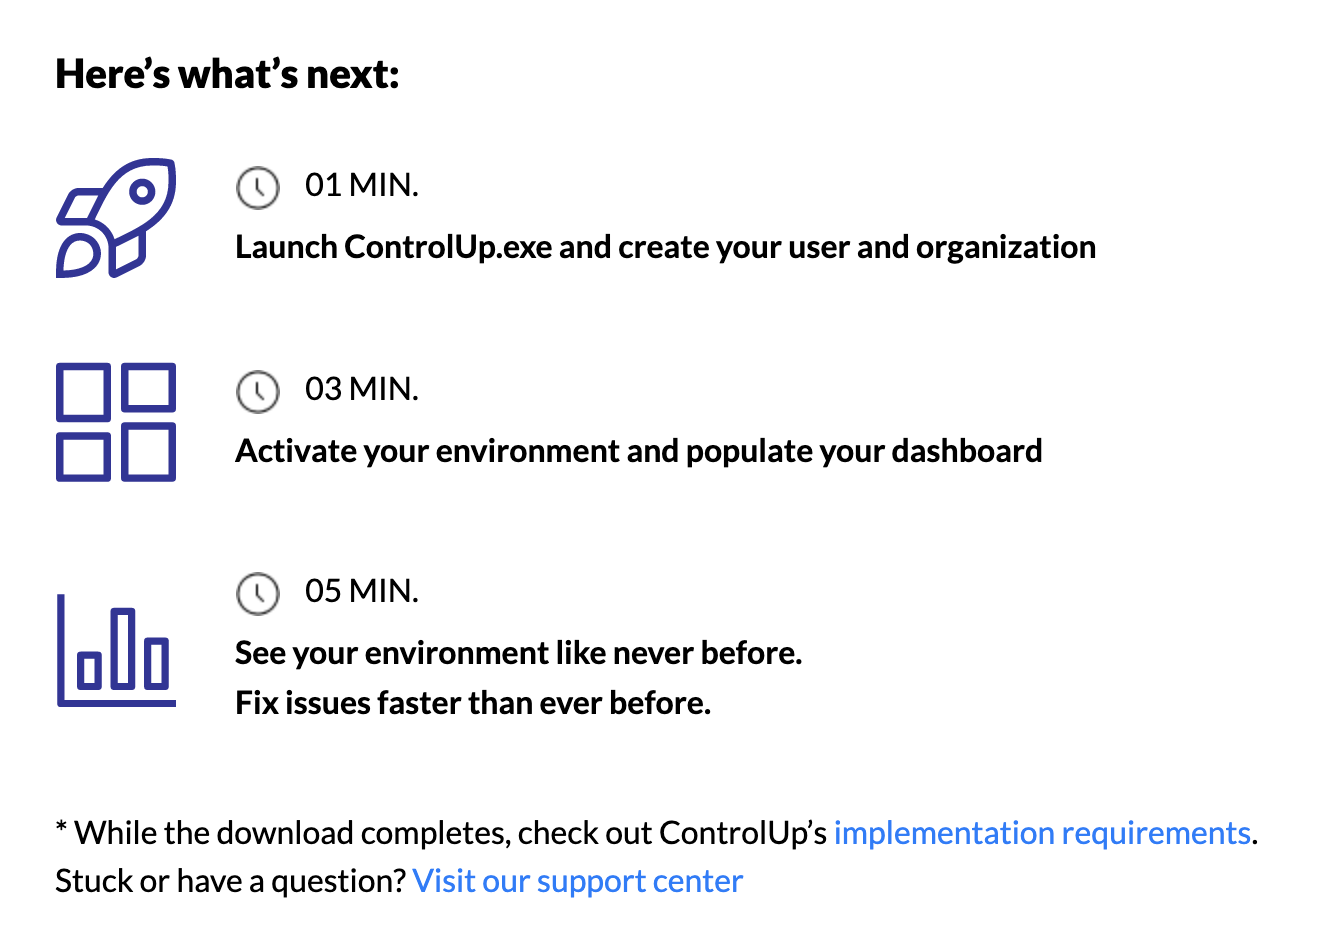Click the clock icon beside 01 MIN.
Image resolution: width=1338 pixels, height=934 pixels.
[258, 187]
